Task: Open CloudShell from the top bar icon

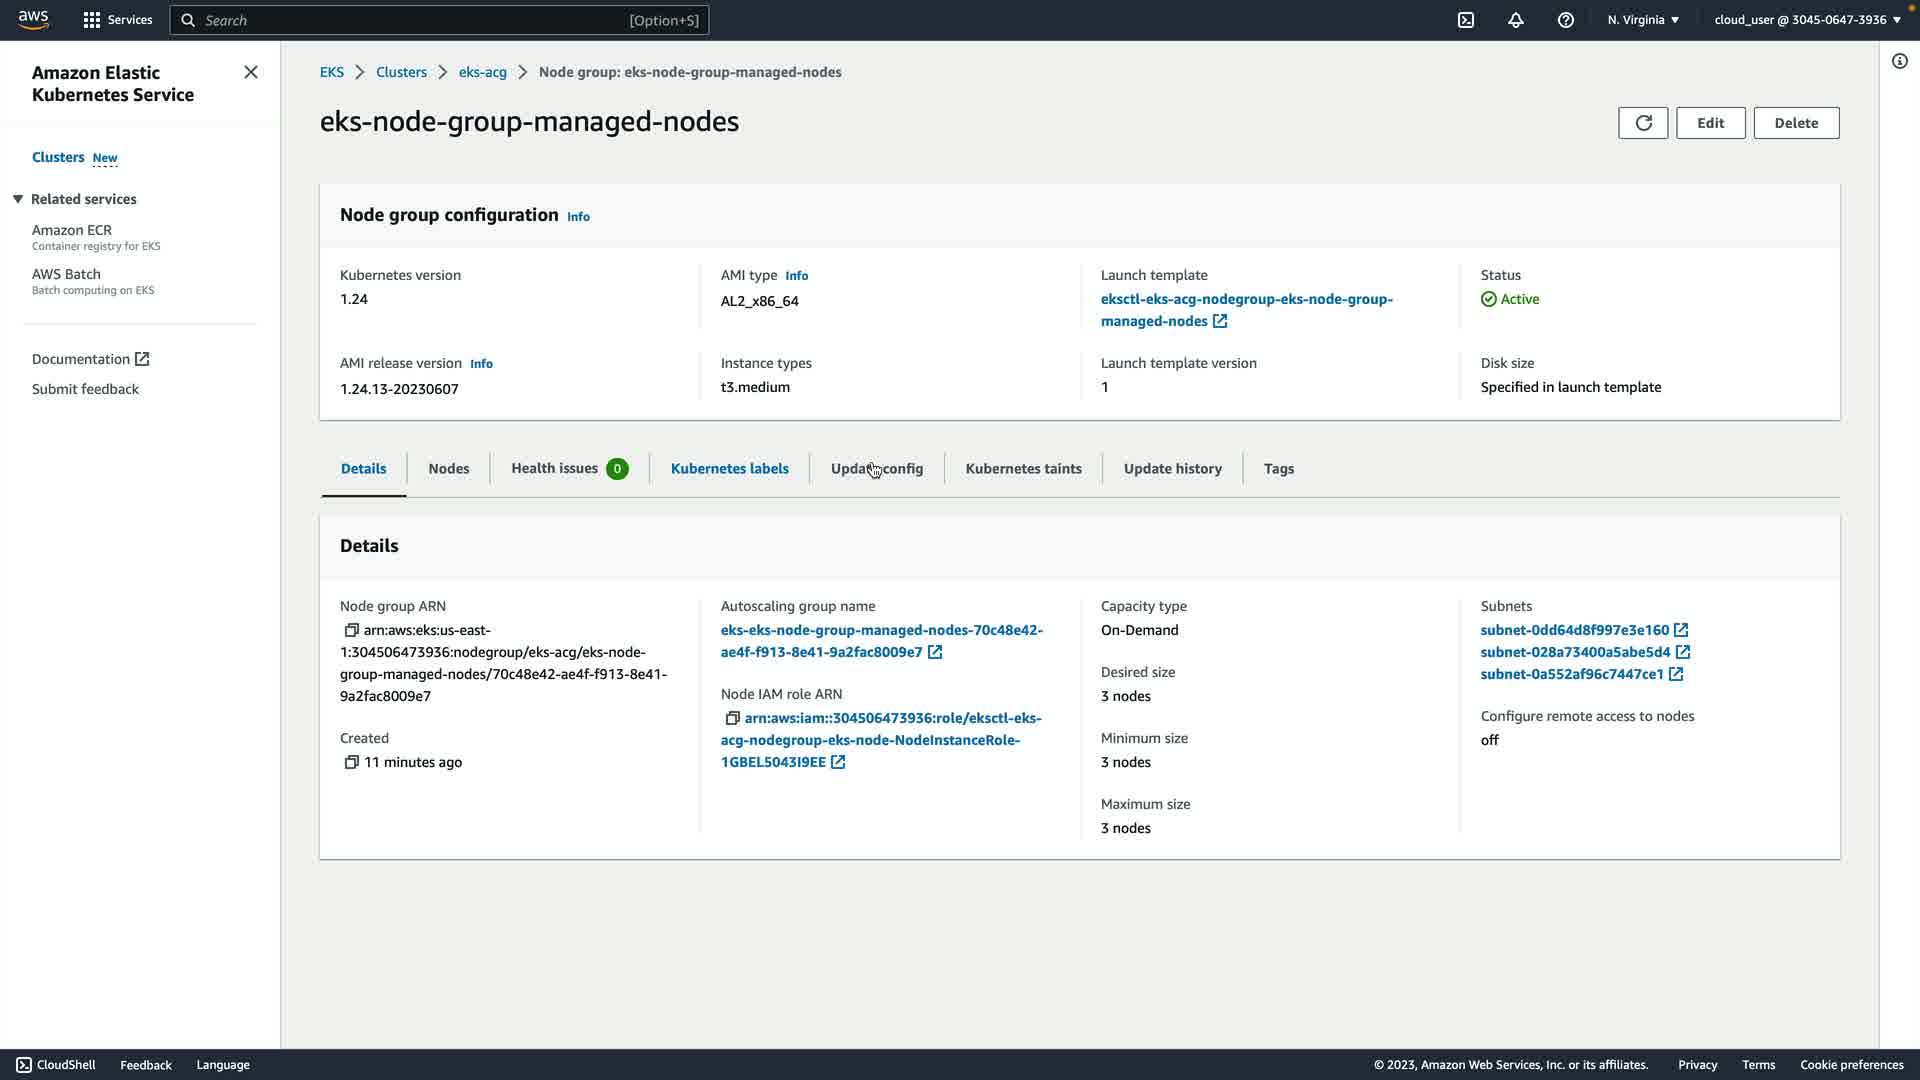Action: (1466, 20)
